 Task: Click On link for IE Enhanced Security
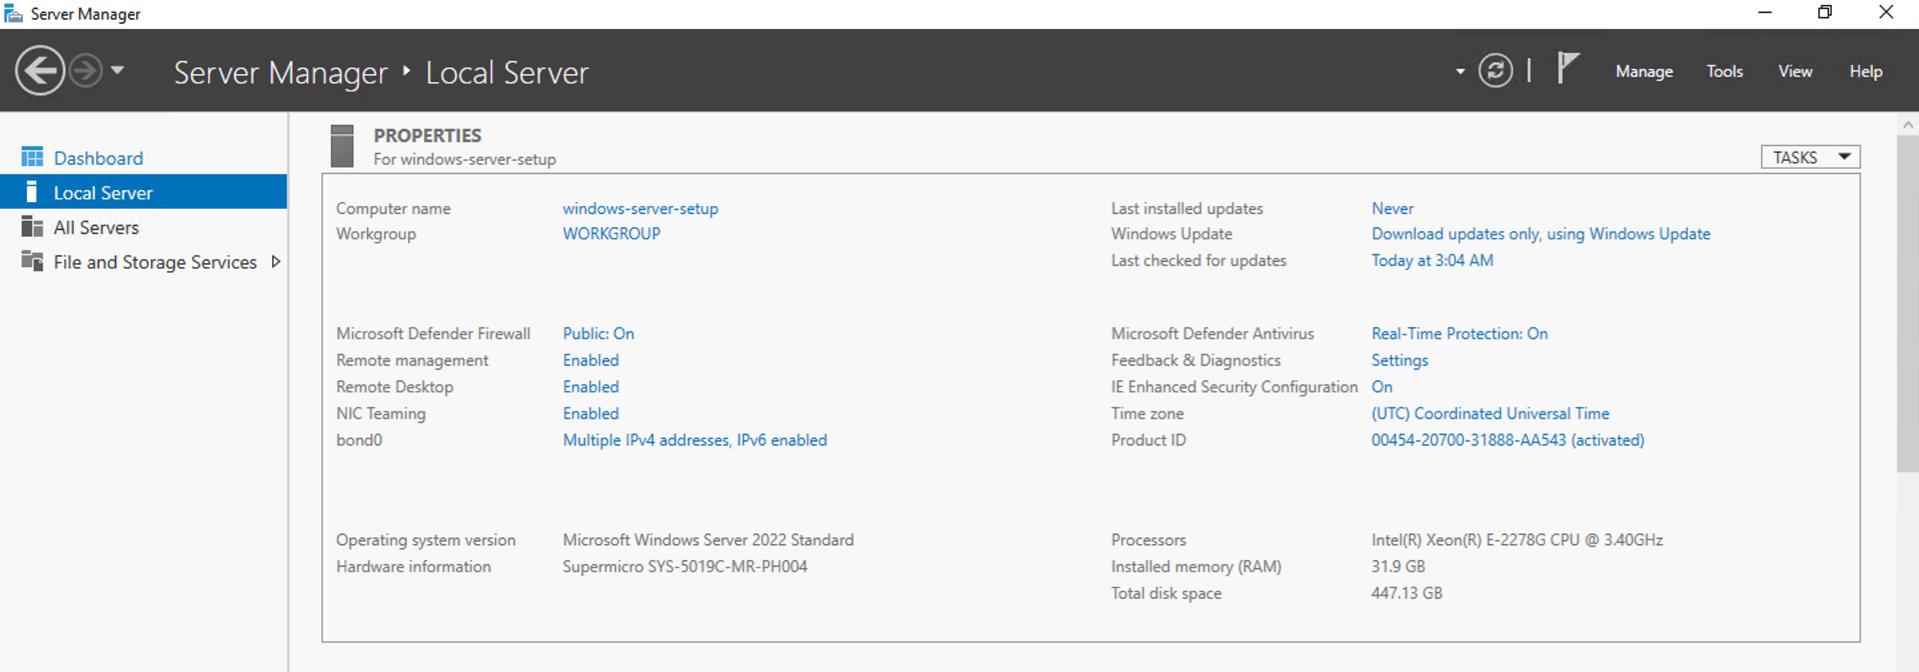pyautogui.click(x=1381, y=387)
